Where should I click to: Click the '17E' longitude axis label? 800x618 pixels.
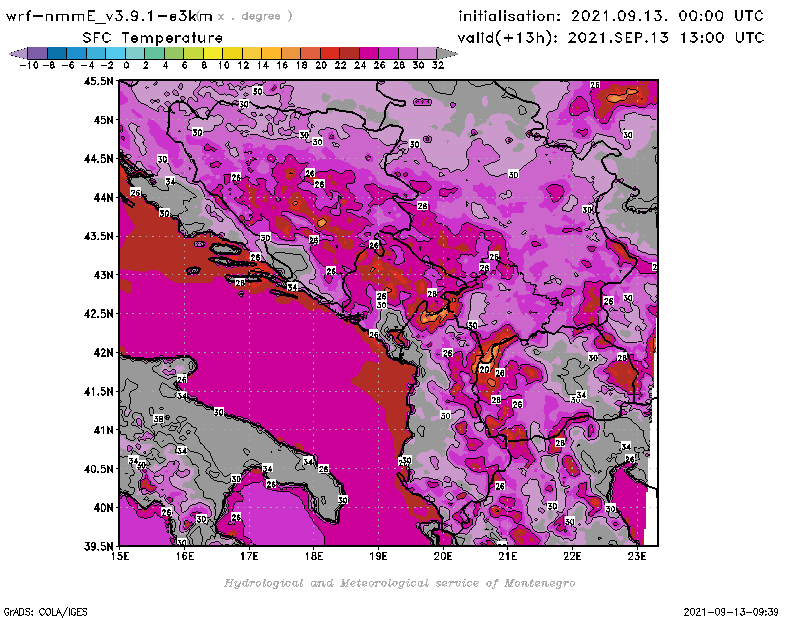pyautogui.click(x=249, y=556)
